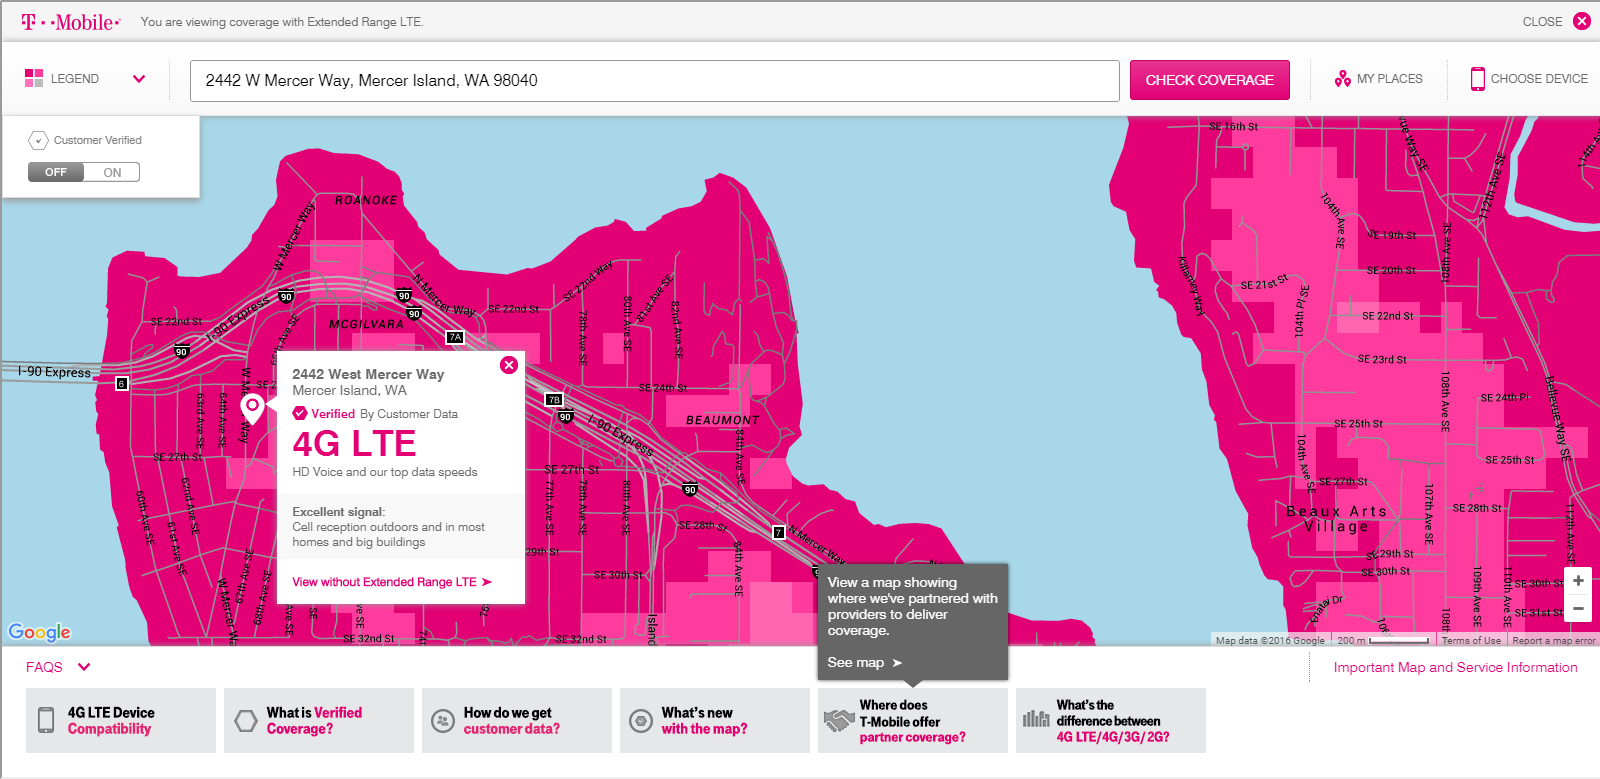The height and width of the screenshot is (779, 1600).
Task: Expand the Legend dropdown arrow
Action: click(x=139, y=79)
